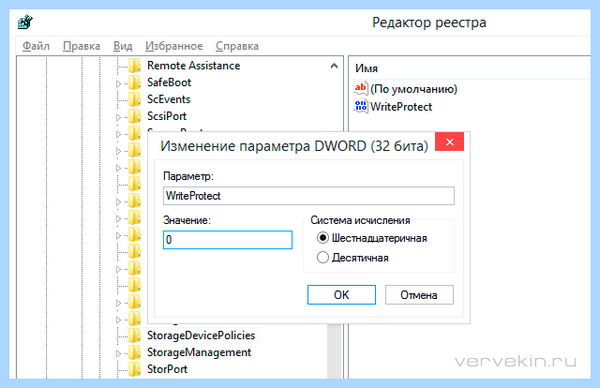Click the Отмена button
This screenshot has width=600, height=388.
(419, 295)
